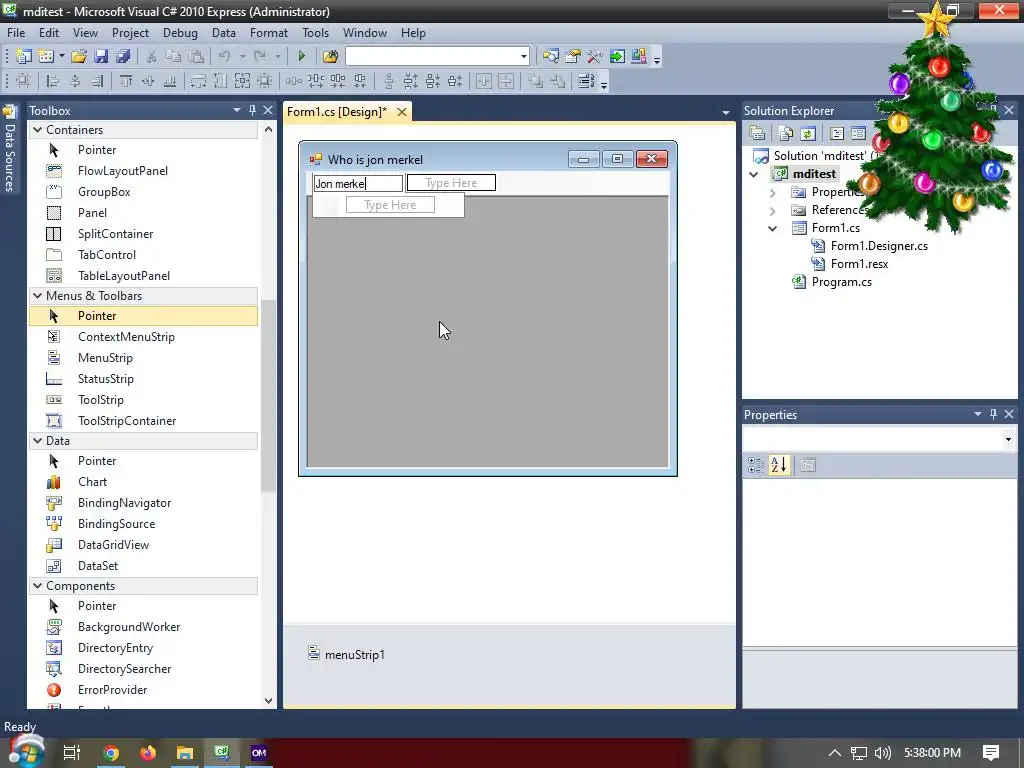Open the Properties Window icon in the main toolbar
The height and width of the screenshot is (768, 1024).
(x=573, y=56)
